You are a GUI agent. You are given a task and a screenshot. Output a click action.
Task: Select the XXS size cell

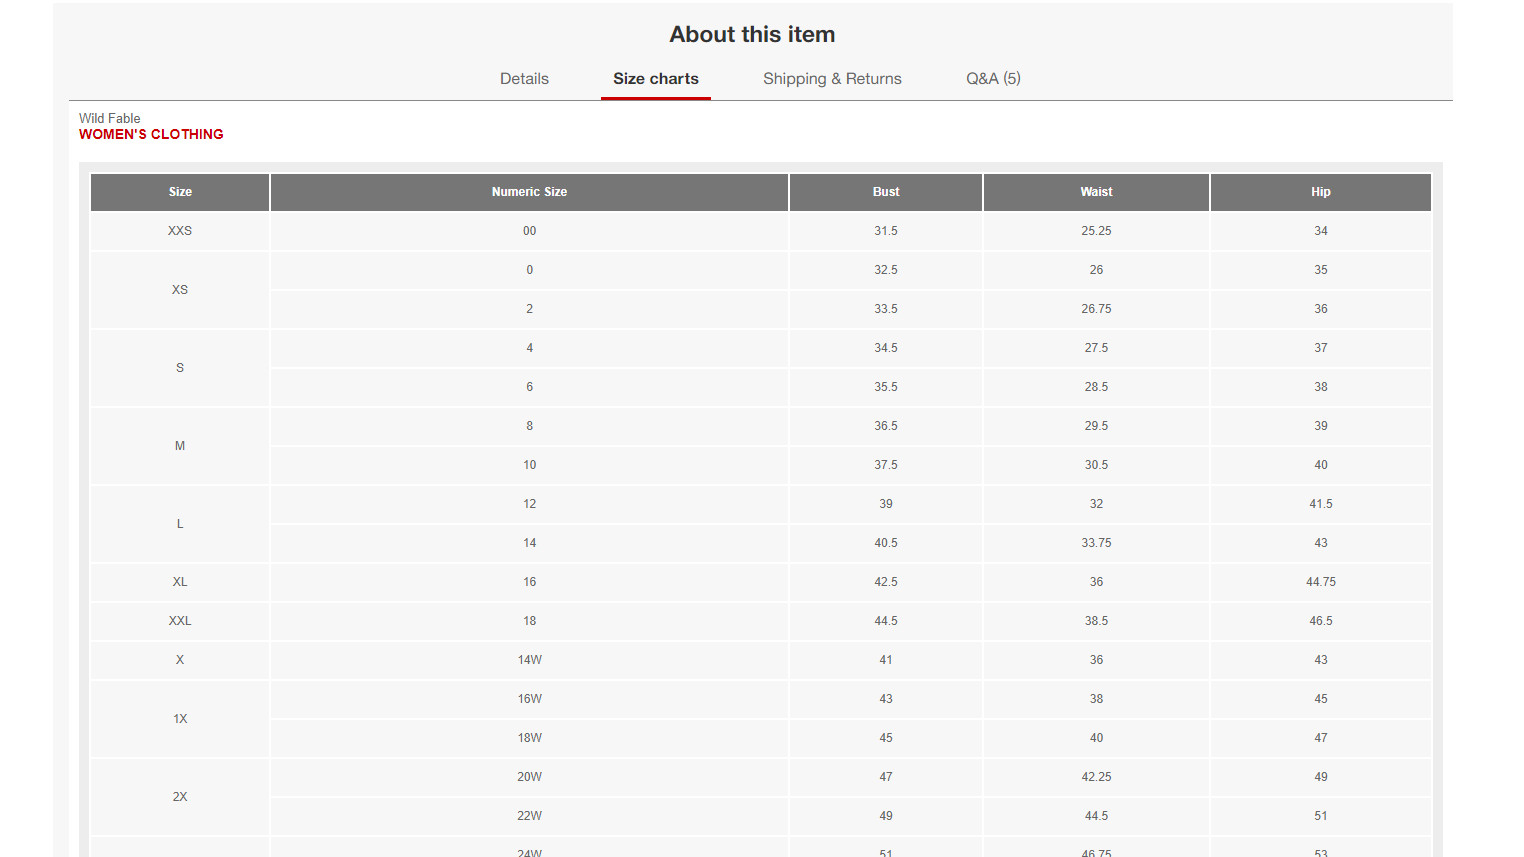click(180, 231)
